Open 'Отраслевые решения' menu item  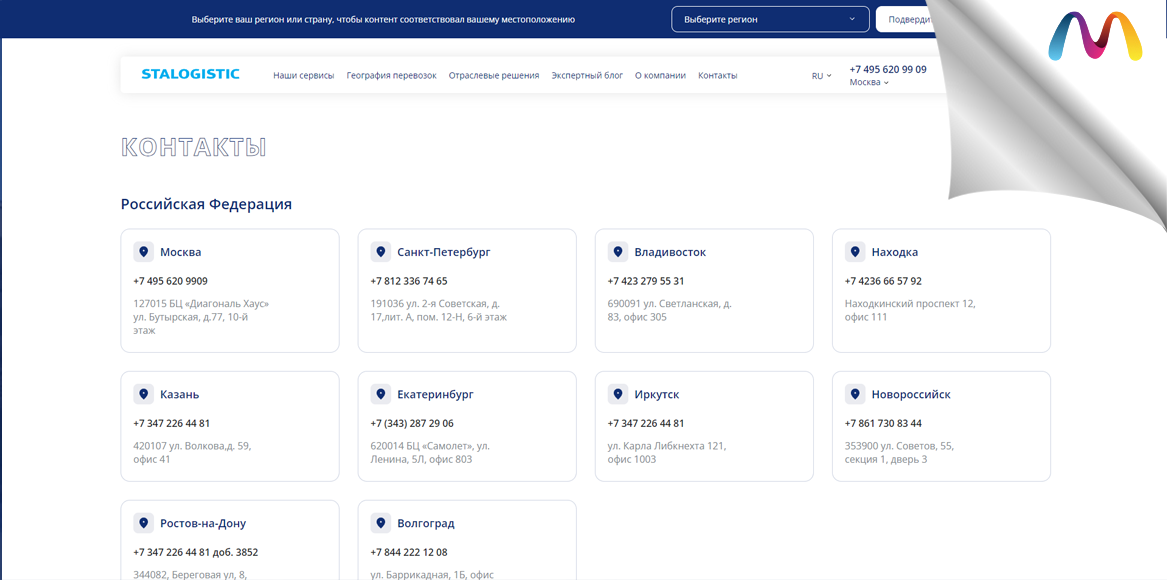click(x=494, y=75)
